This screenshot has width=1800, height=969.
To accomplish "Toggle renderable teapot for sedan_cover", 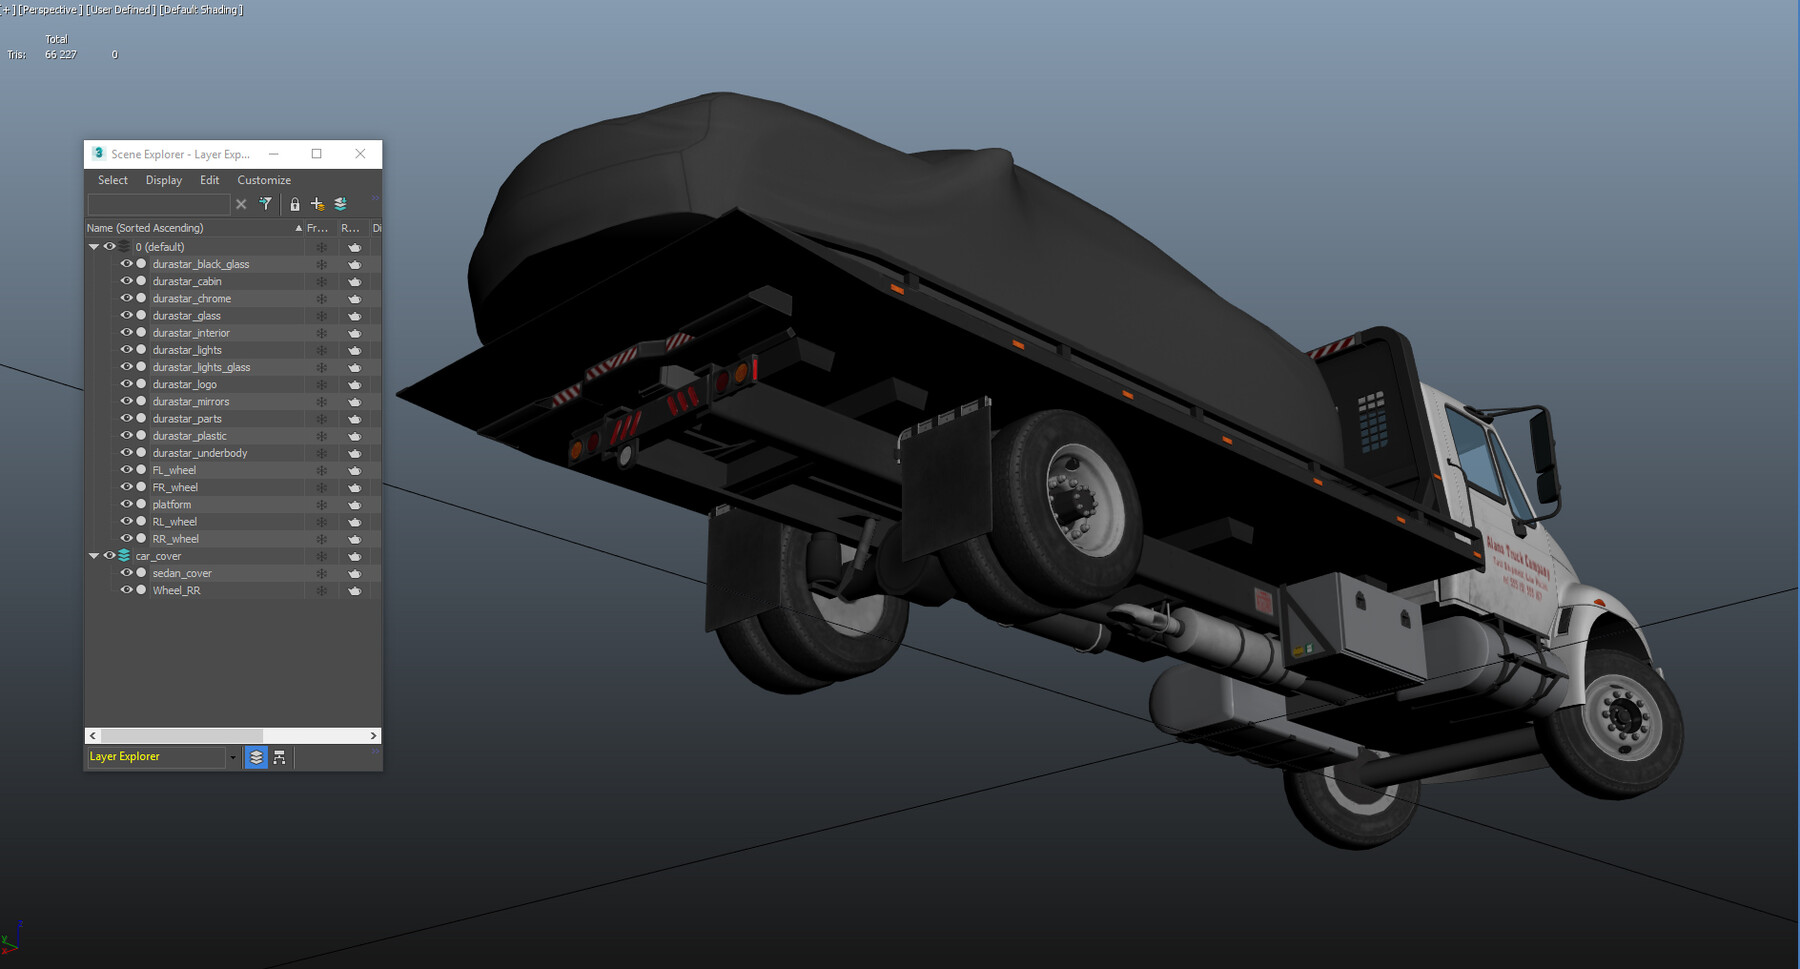I will (354, 574).
